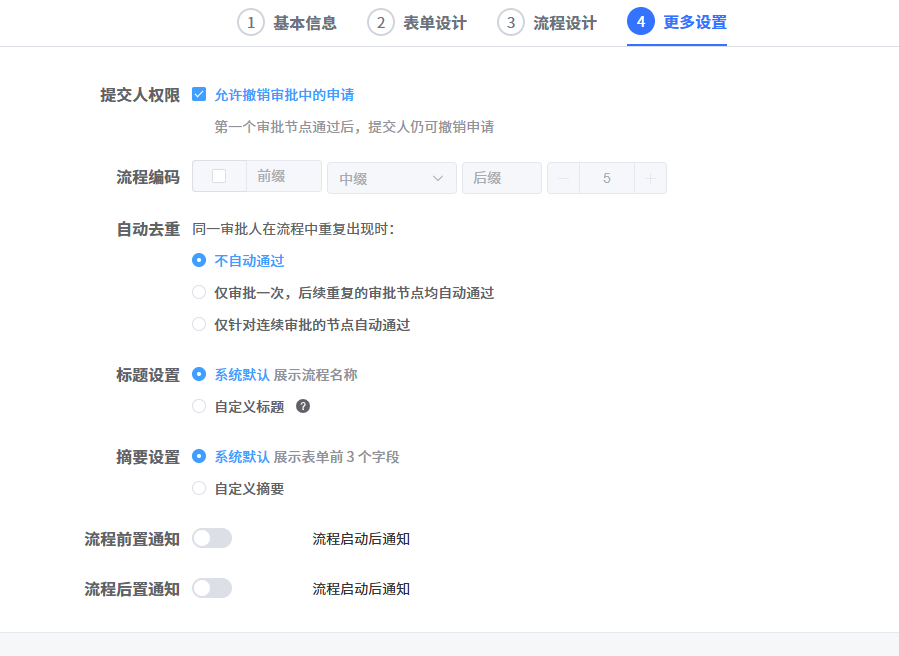Viewport: 899px width, 656px height.
Task: Select 仅审批一次，后续重复的审批节点均自动通过
Action: [x=198, y=292]
